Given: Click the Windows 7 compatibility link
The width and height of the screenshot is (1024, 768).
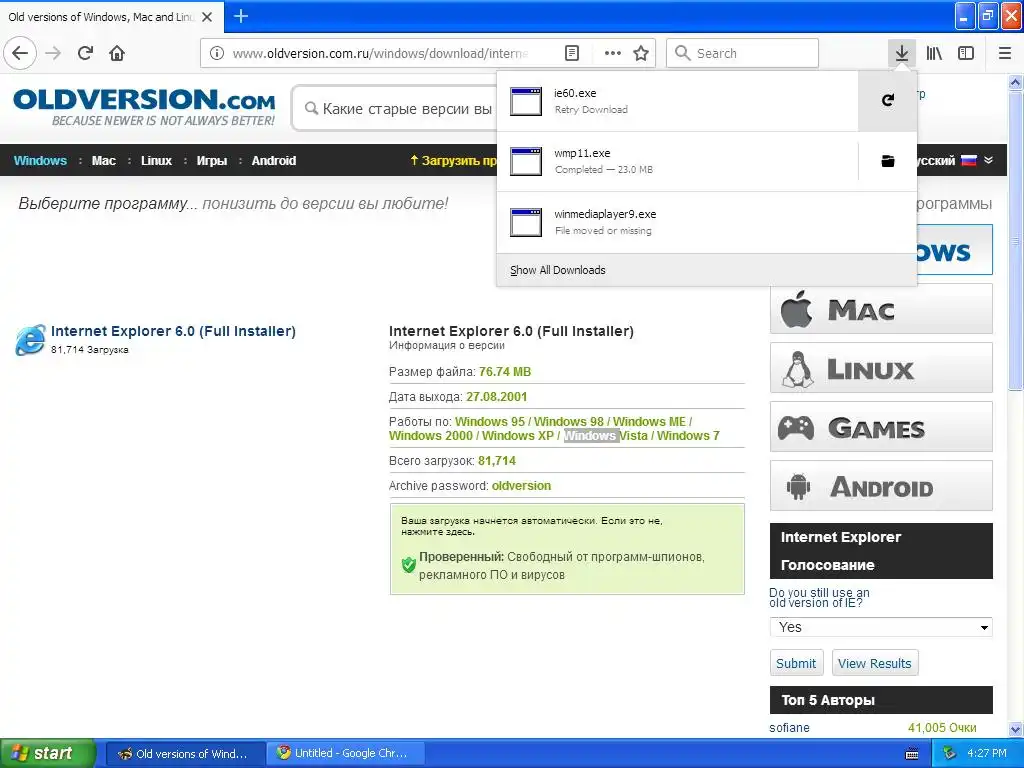Looking at the screenshot, I should pos(688,436).
